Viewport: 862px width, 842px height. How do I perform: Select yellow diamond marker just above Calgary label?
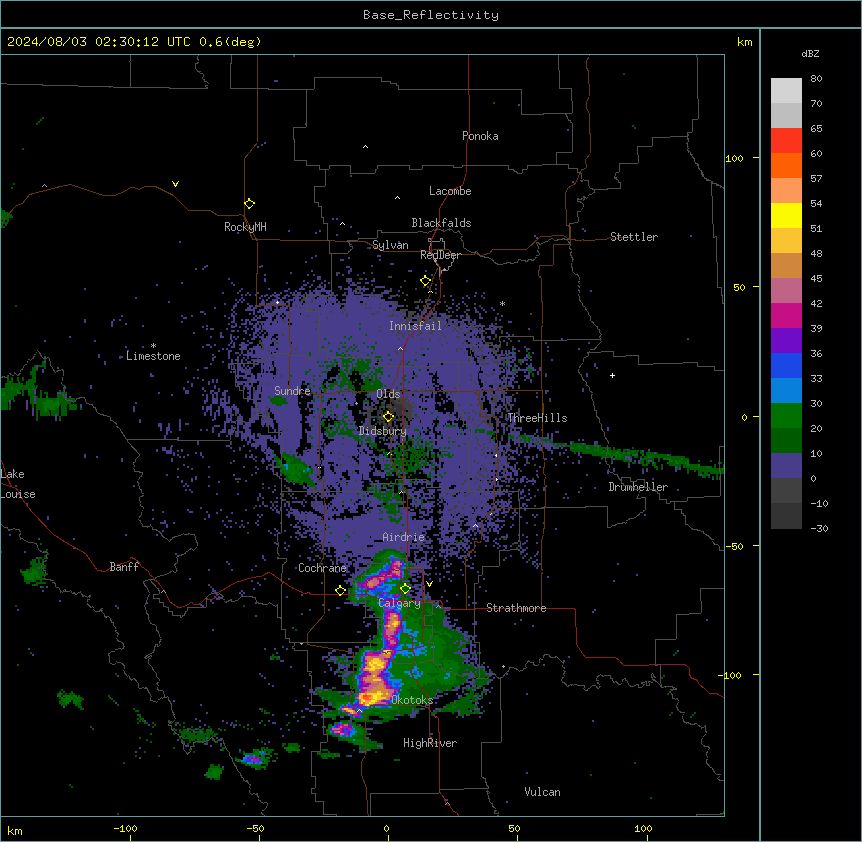[405, 589]
